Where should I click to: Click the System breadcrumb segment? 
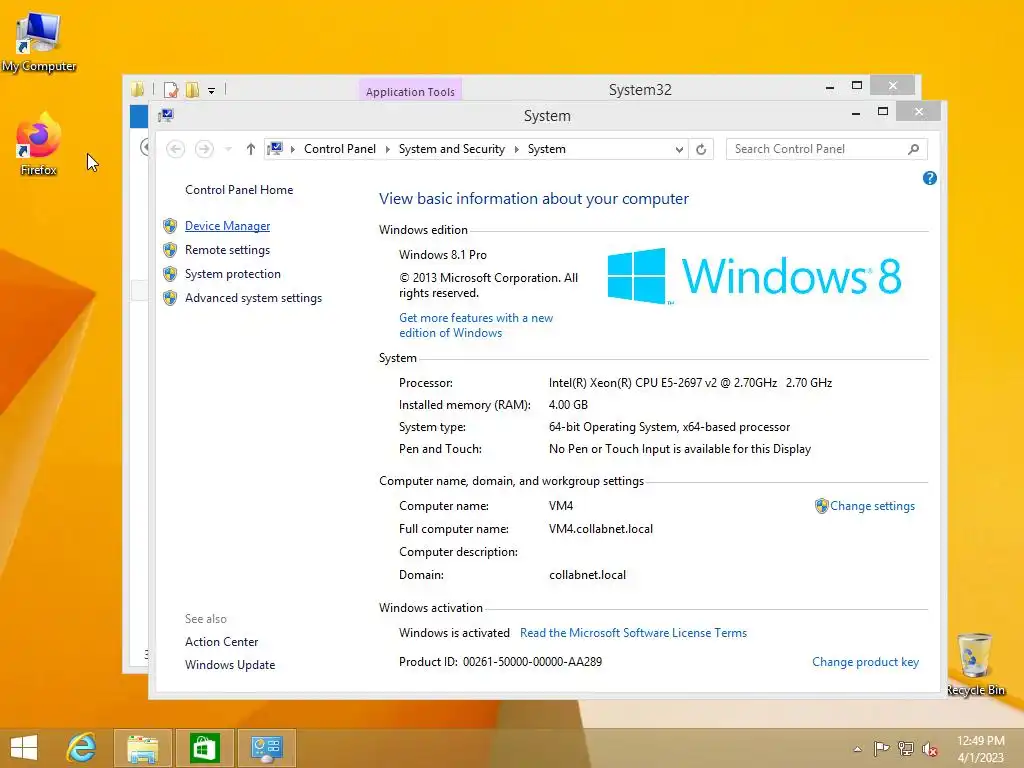(x=547, y=150)
